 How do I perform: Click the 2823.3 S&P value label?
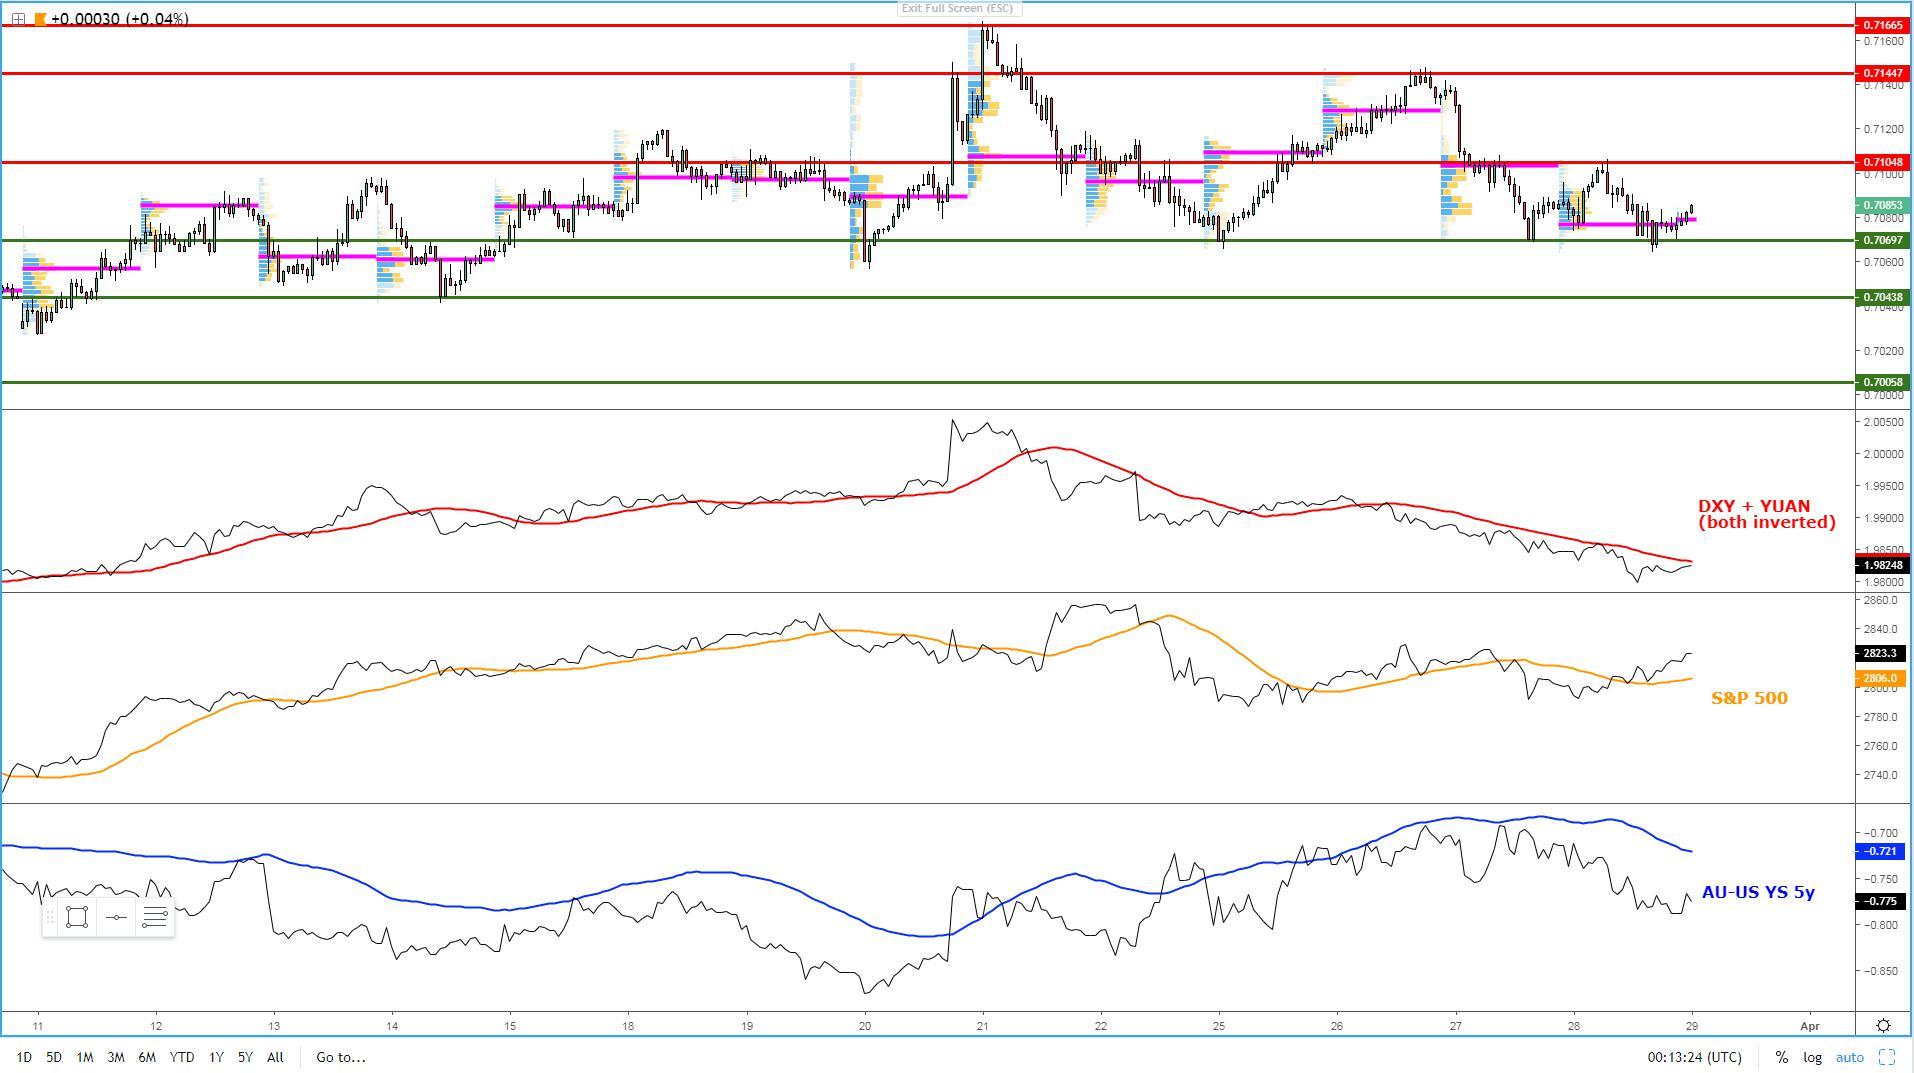tap(1880, 653)
